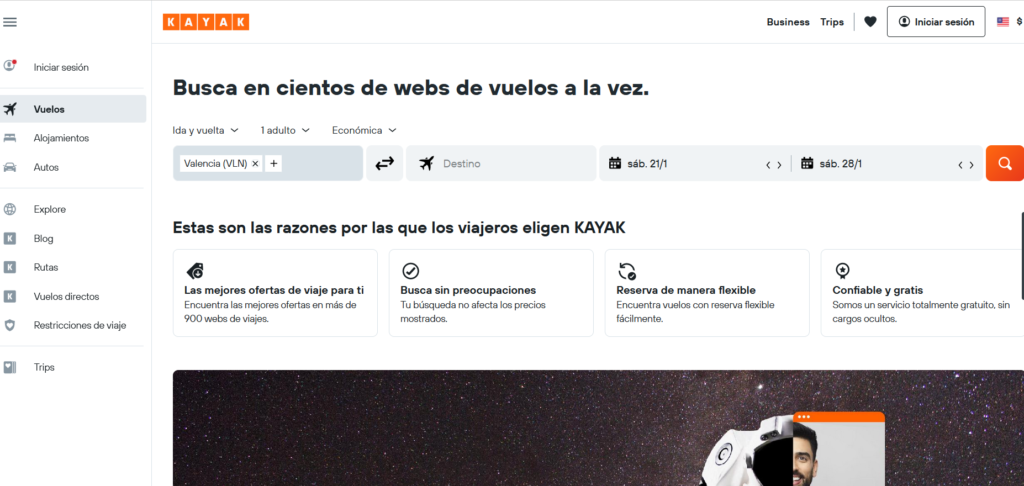
Task: Click the Las mejores ofertas de viaje card
Action: click(275, 293)
